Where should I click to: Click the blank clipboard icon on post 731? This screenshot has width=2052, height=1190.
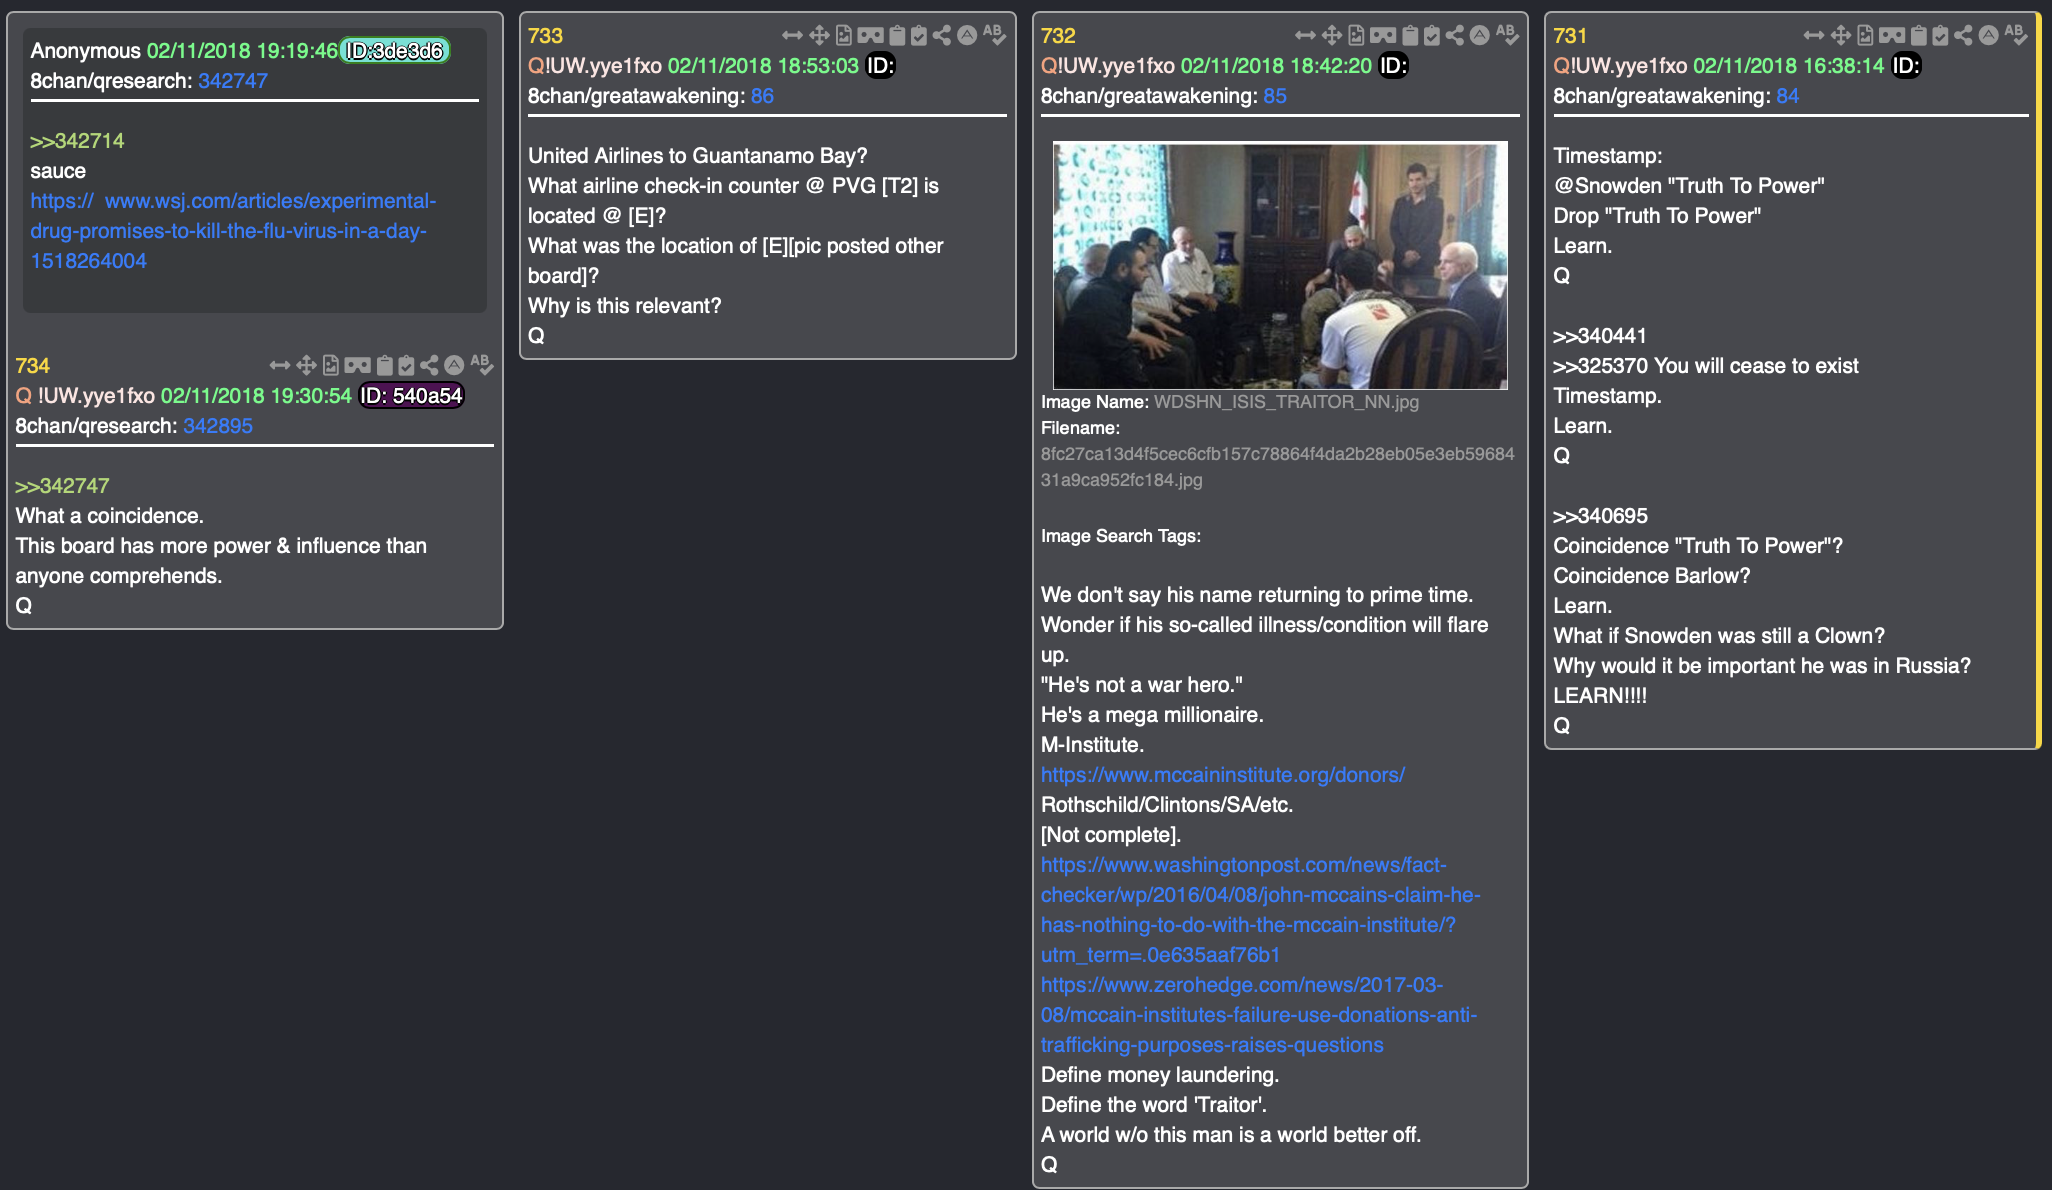coord(1919,36)
